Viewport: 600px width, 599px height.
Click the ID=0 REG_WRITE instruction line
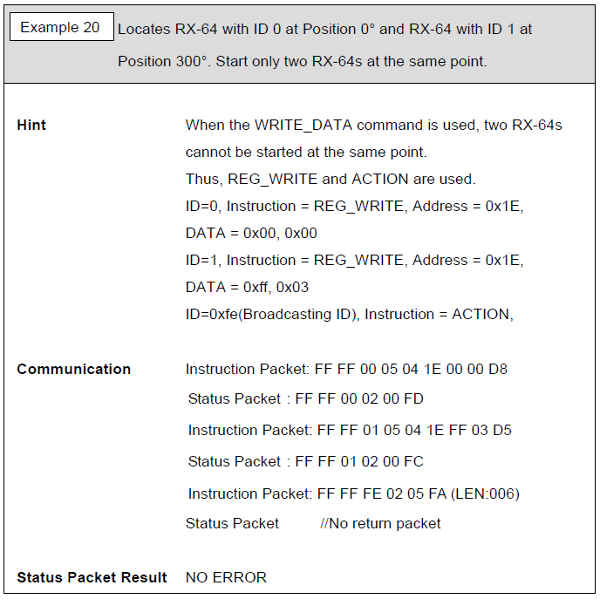[354, 206]
